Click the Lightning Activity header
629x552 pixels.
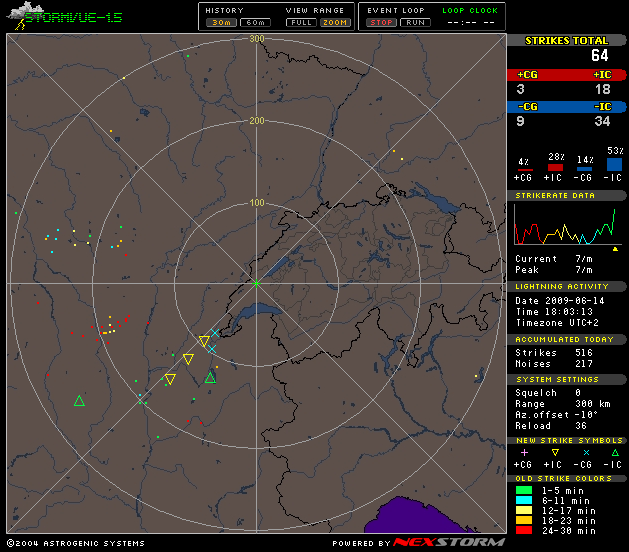click(x=566, y=286)
